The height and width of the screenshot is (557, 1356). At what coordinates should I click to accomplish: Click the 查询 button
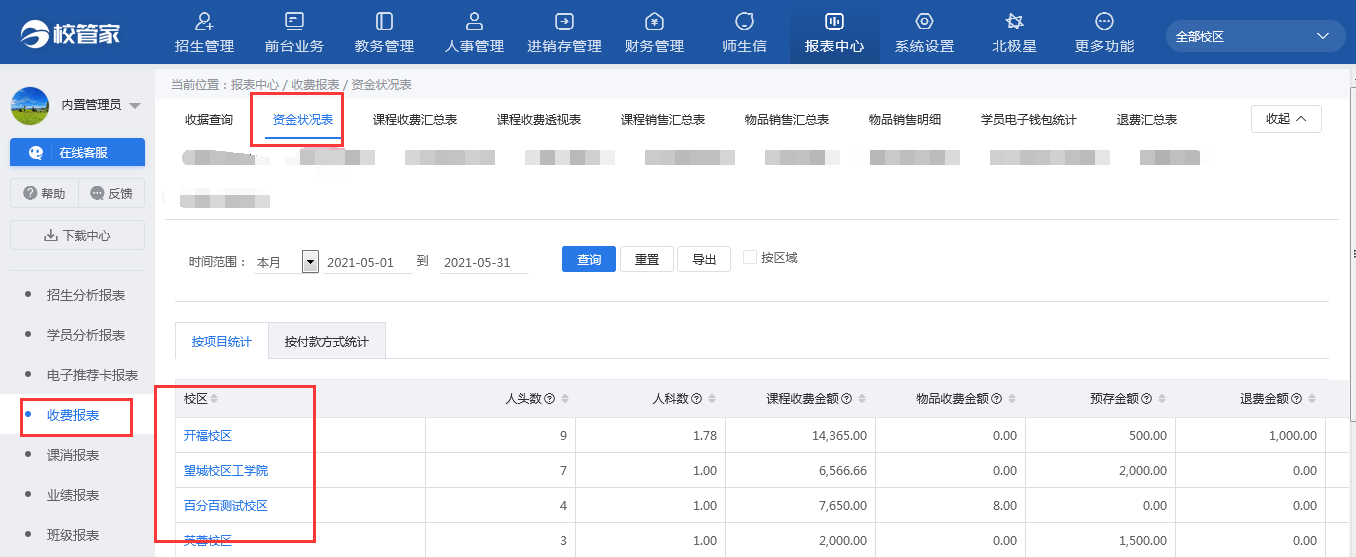(589, 259)
